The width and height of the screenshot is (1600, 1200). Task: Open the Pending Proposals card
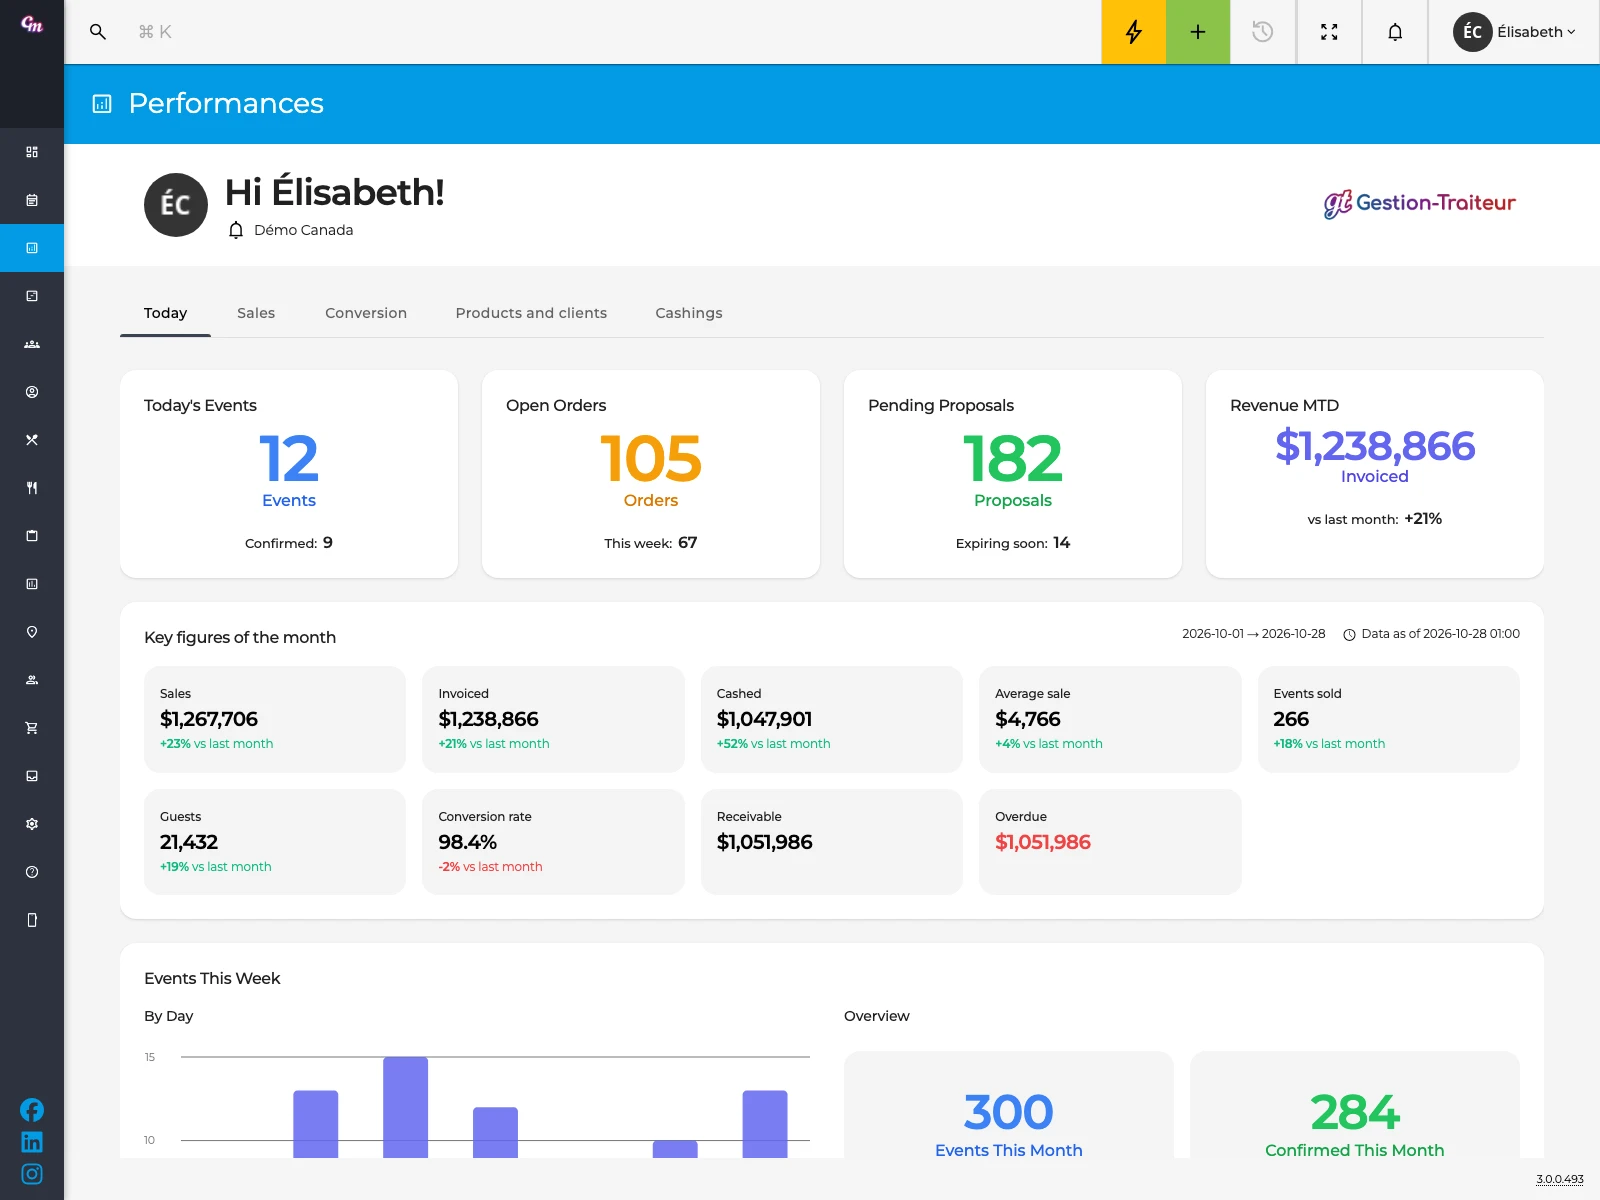[x=1013, y=474]
